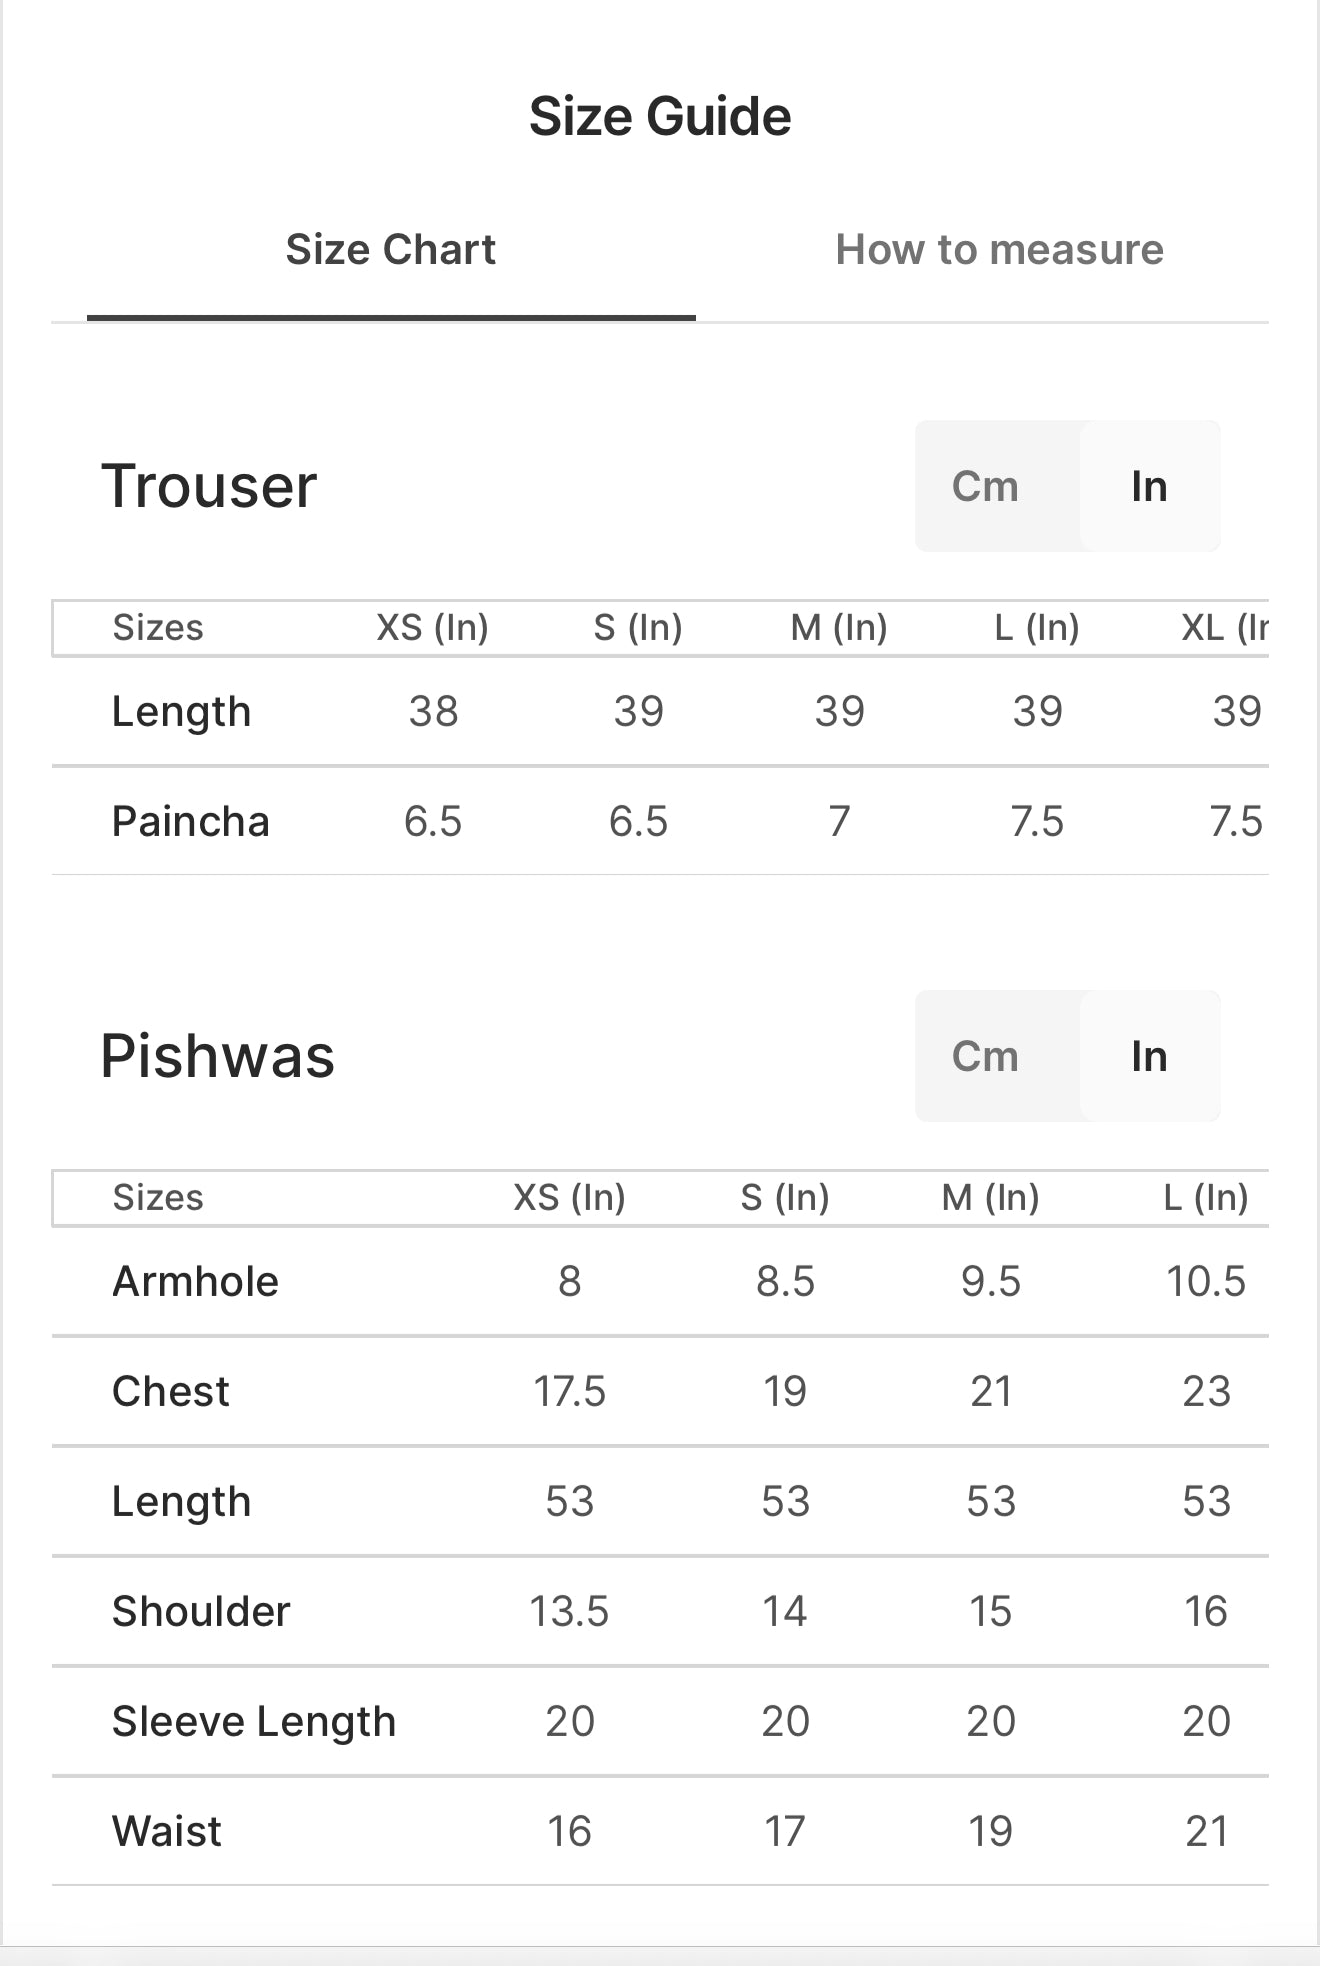Click the Trouser XS (In) column header

(x=432, y=628)
